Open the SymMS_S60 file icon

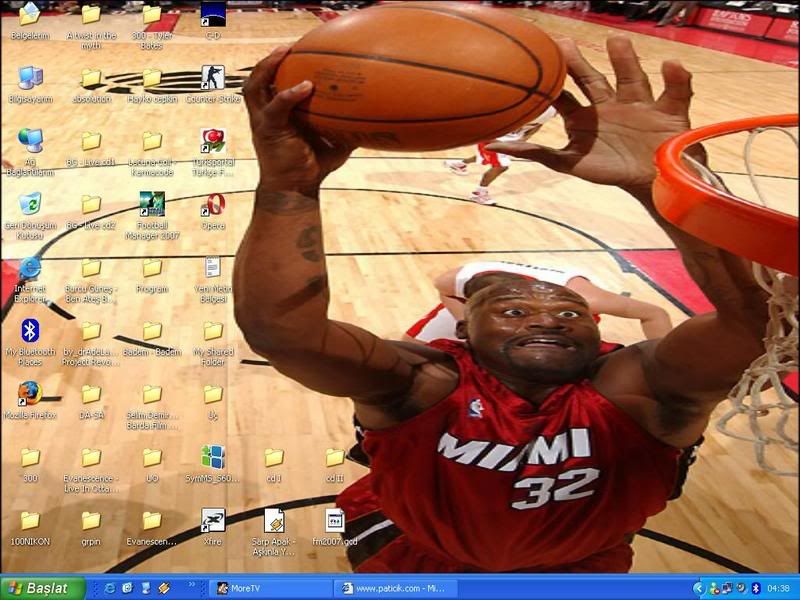(213, 457)
